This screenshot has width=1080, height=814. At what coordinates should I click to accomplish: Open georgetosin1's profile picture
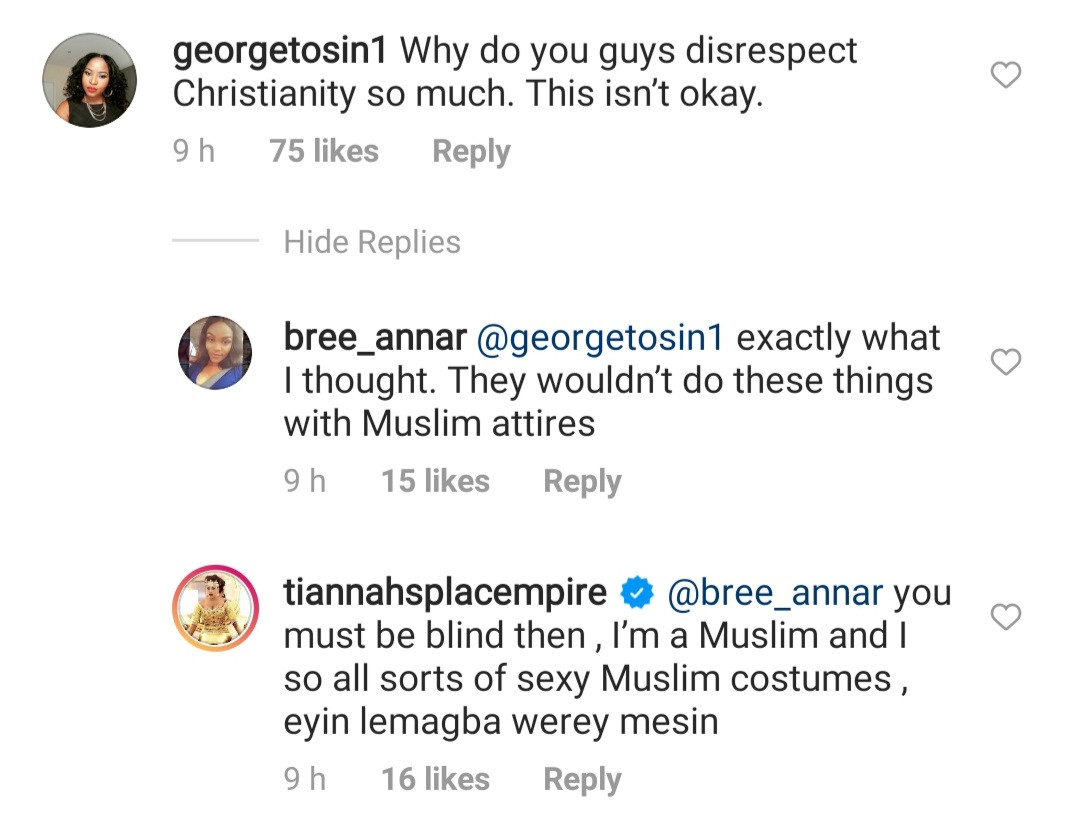(89, 80)
